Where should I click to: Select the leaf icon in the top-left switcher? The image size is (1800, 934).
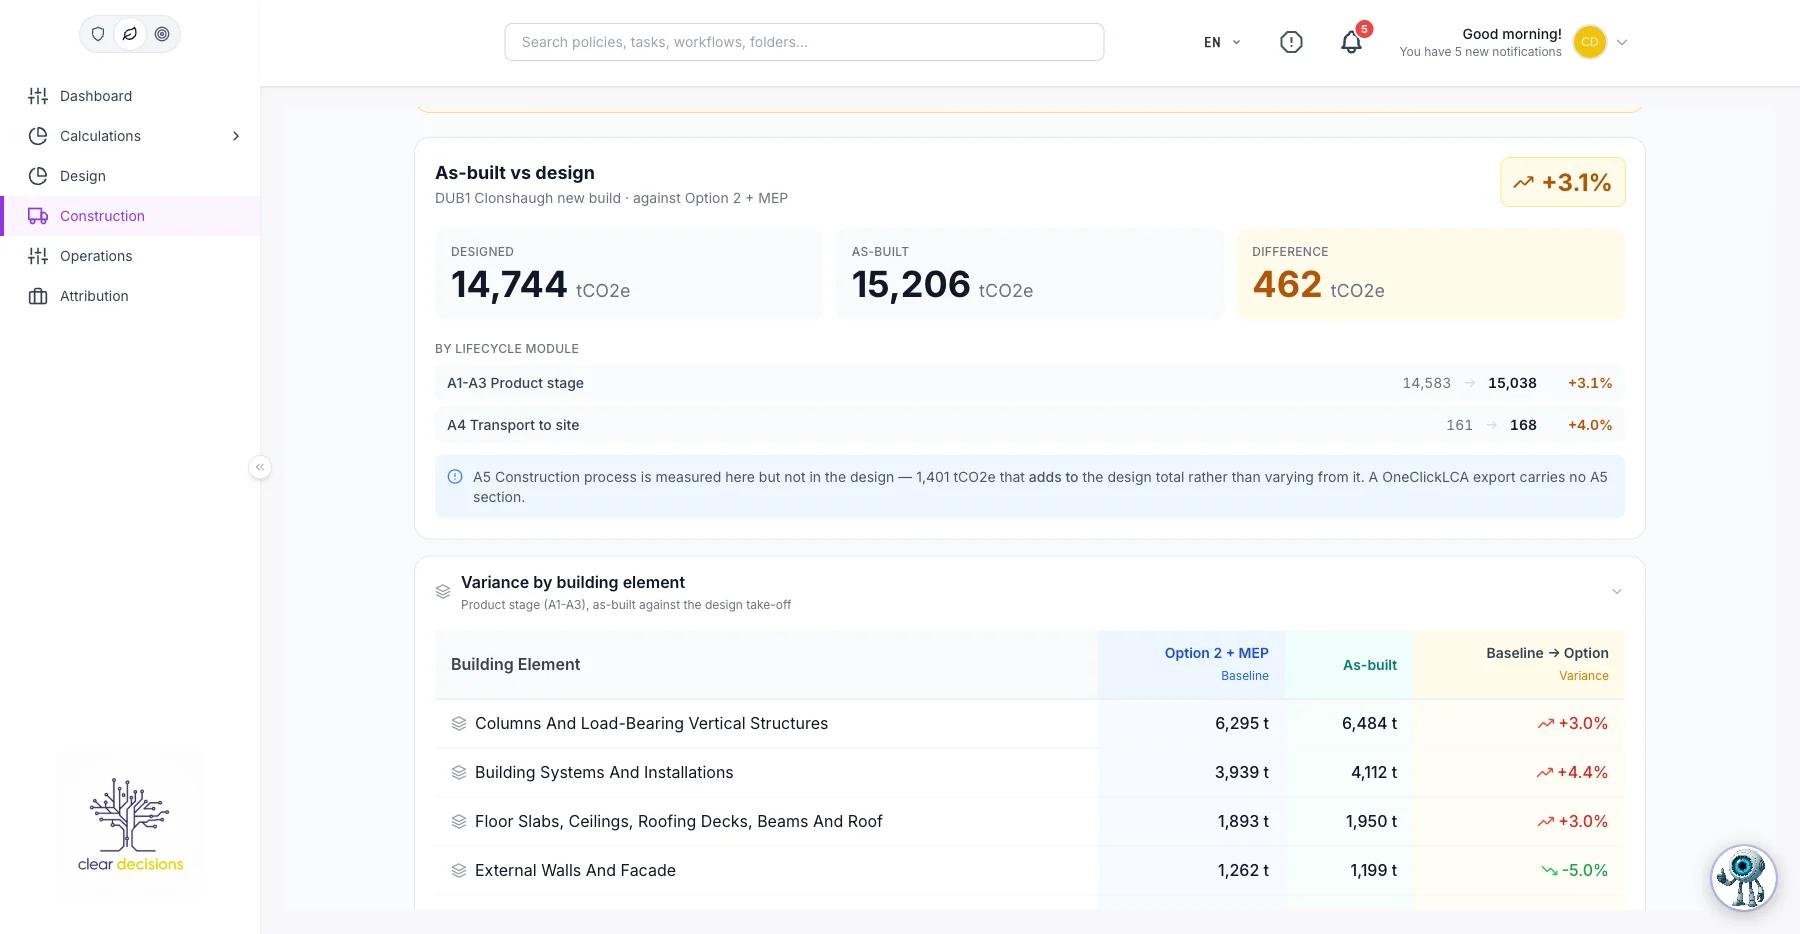click(130, 34)
